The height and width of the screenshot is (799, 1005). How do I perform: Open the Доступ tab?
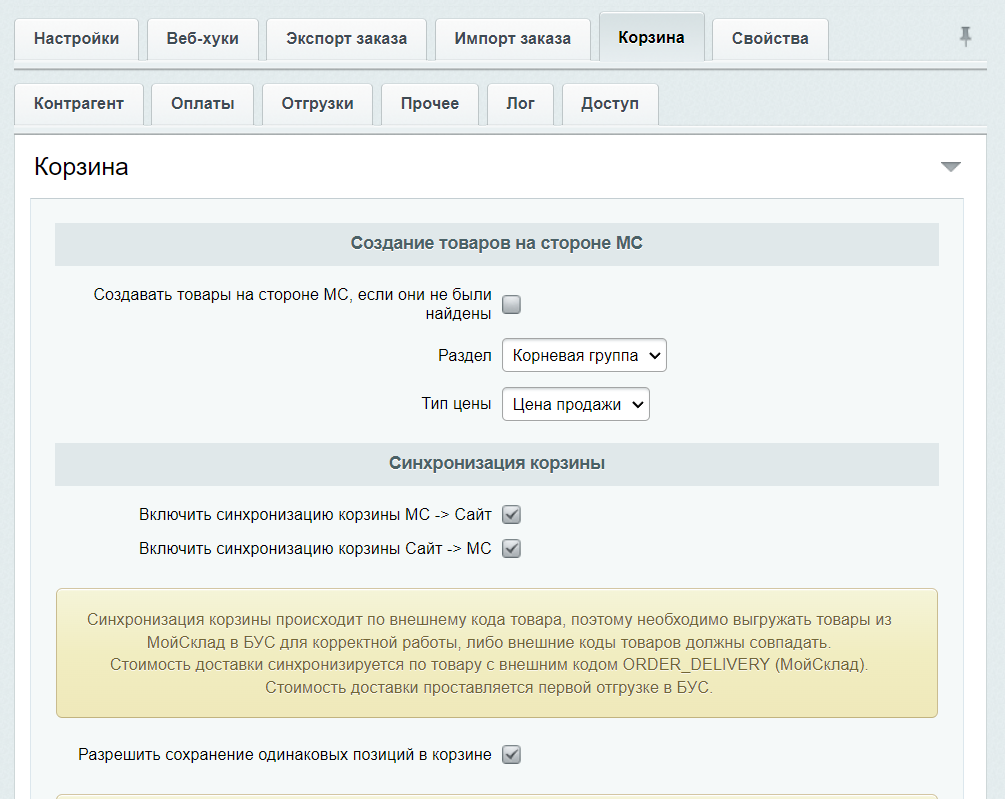coord(609,103)
